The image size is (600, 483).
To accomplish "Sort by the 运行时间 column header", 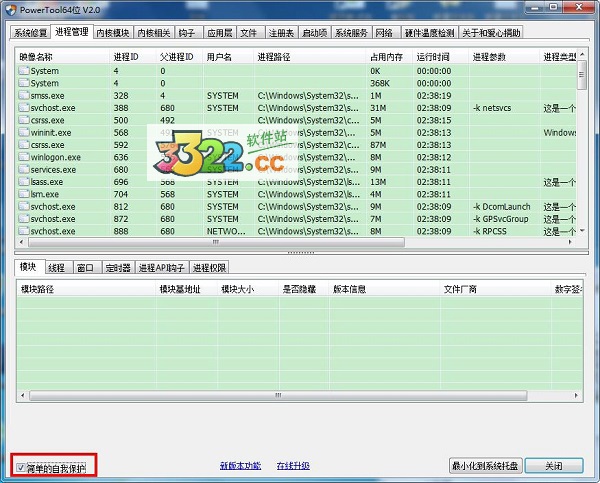I will pos(440,57).
